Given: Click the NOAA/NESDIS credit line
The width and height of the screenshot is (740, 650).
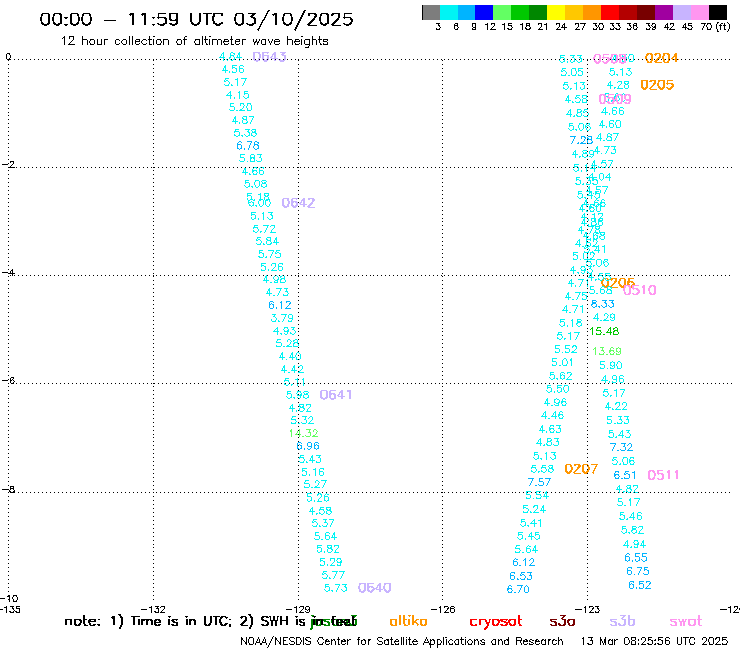Looking at the screenshot, I should pos(402,641).
